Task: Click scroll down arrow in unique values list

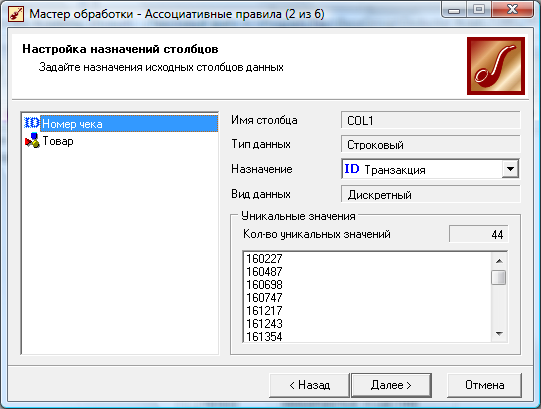Action: 499,334
